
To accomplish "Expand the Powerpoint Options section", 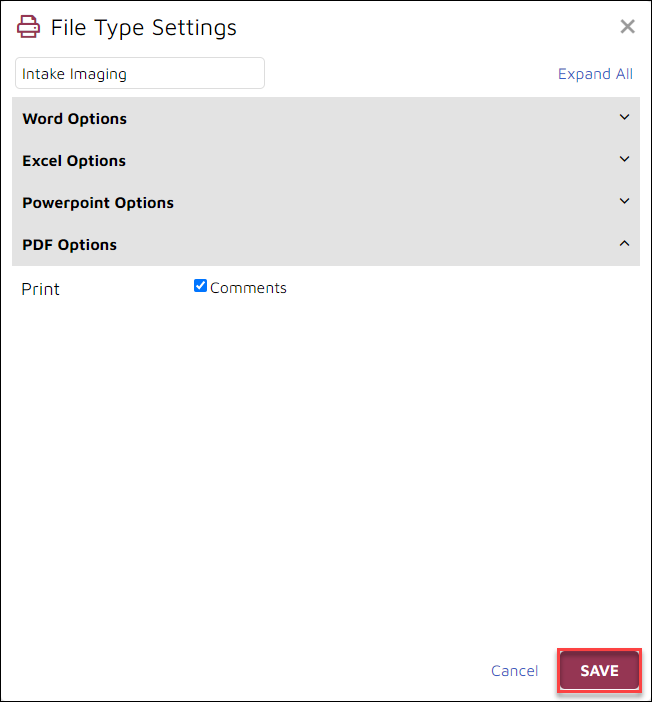I will pos(326,203).
